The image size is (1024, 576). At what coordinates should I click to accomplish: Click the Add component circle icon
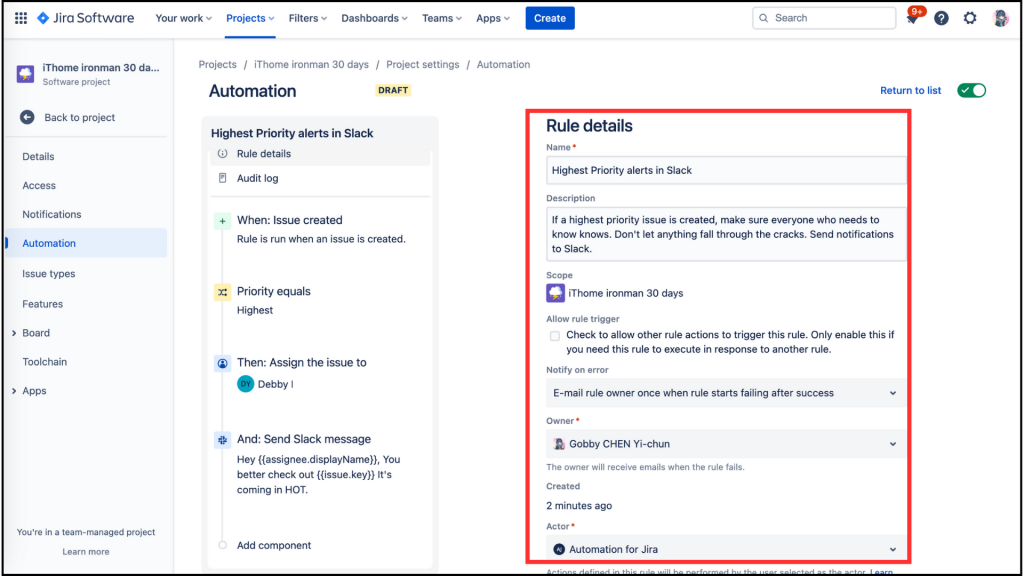point(223,545)
